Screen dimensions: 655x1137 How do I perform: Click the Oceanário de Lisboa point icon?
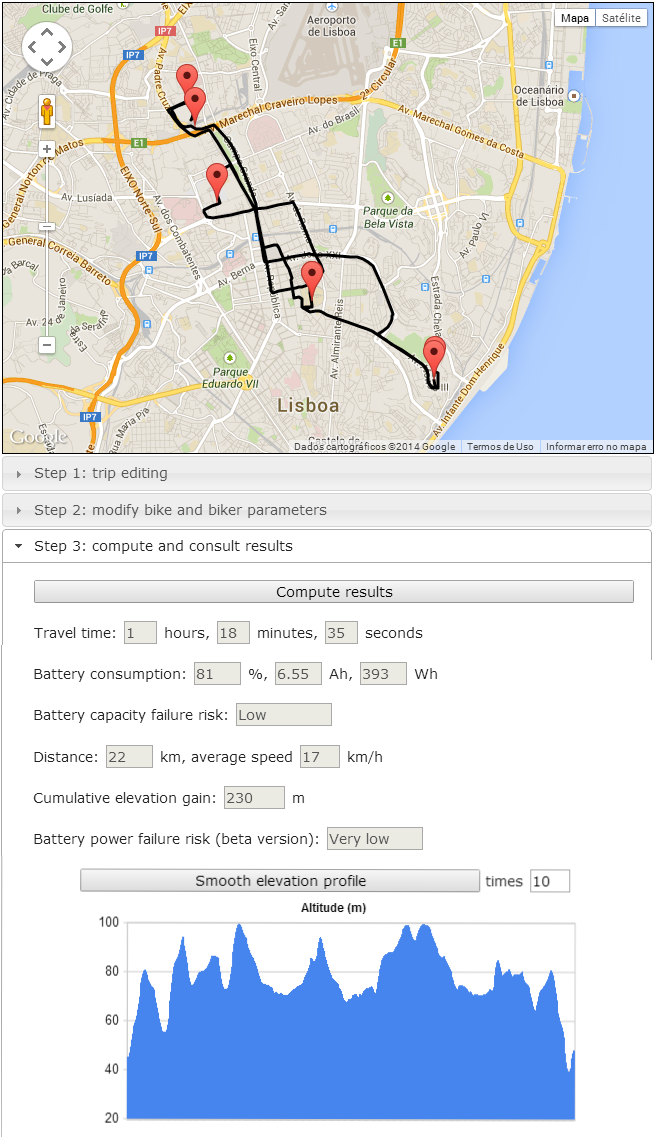pos(574,96)
